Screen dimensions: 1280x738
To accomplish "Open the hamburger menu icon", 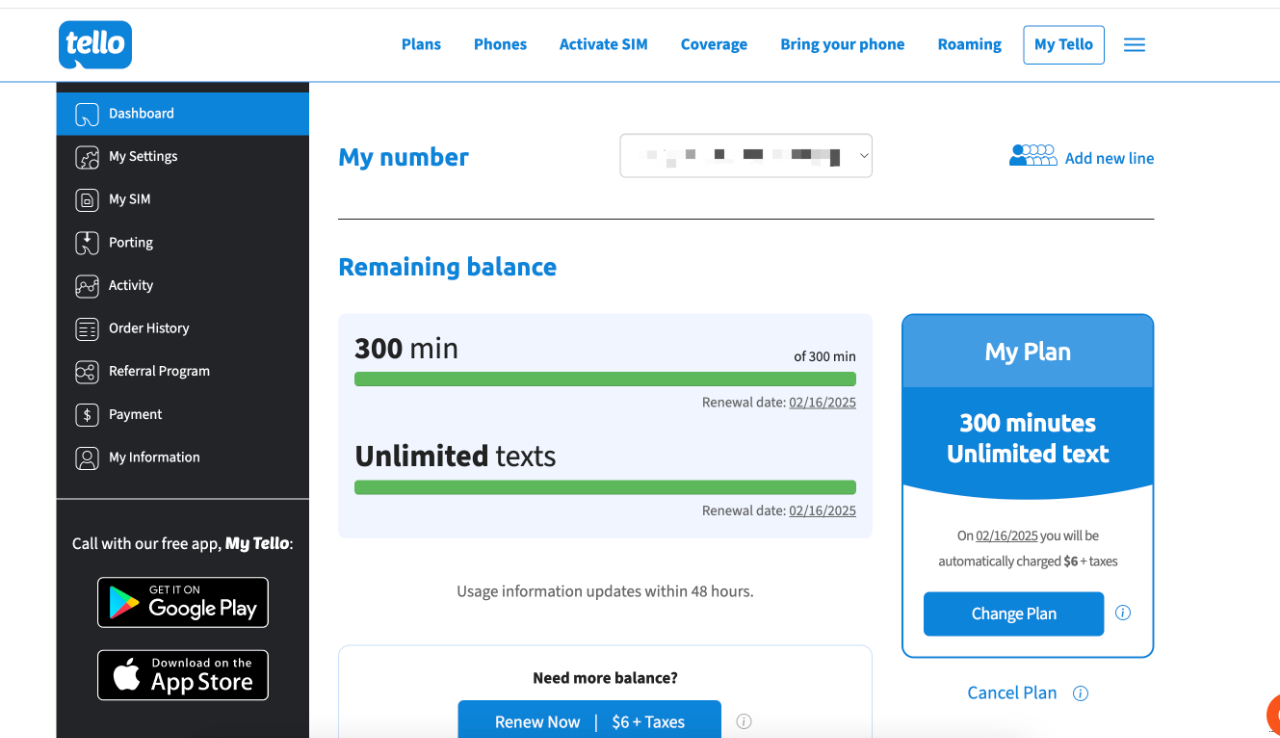I will (1134, 45).
